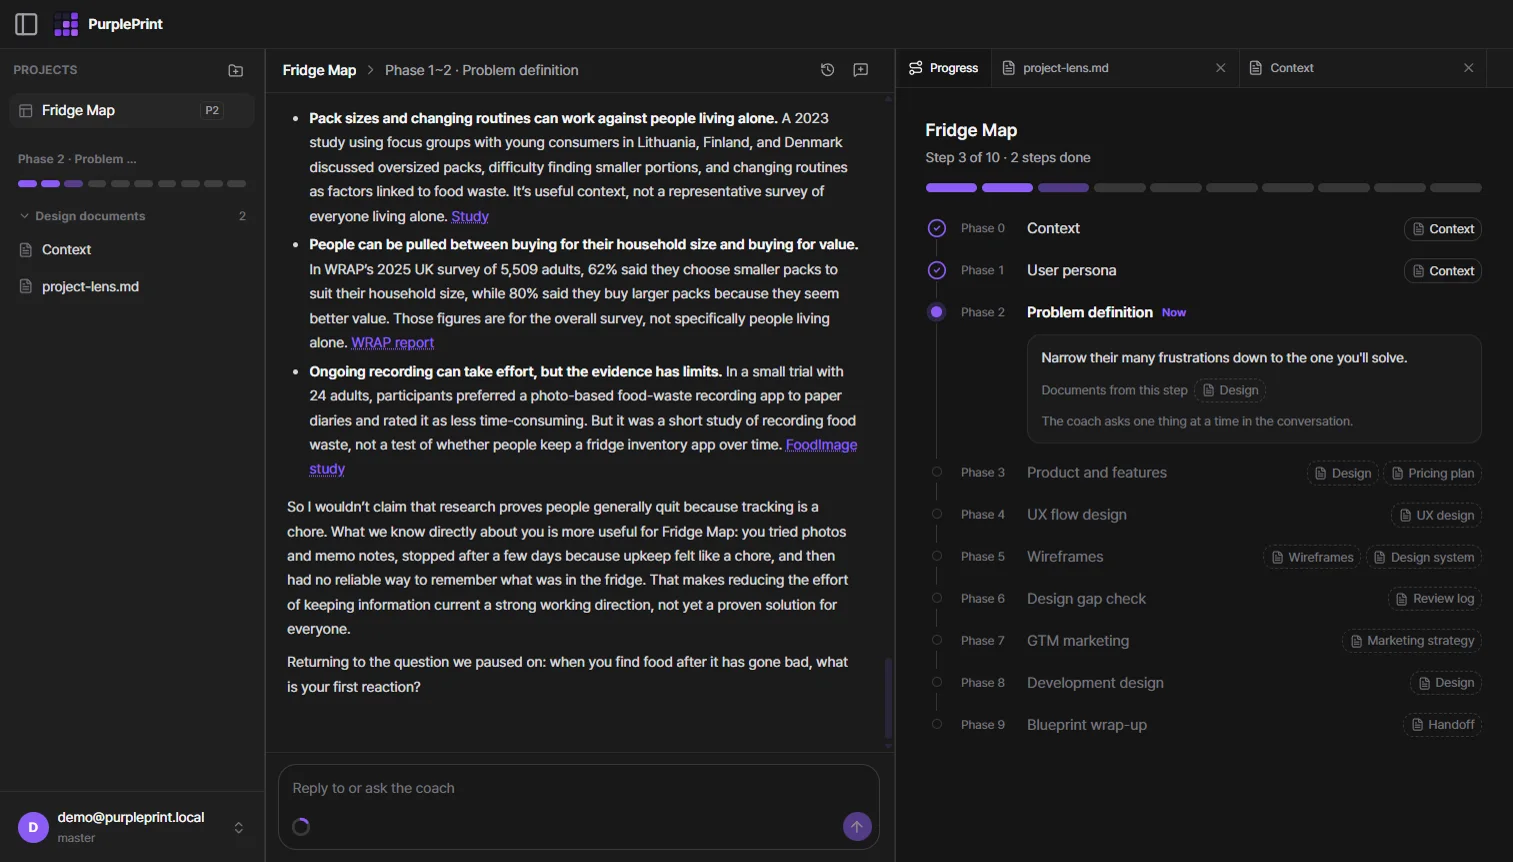Screen dimensions: 1513x862
Task: Open the Handoff document chip
Action: (1443, 725)
